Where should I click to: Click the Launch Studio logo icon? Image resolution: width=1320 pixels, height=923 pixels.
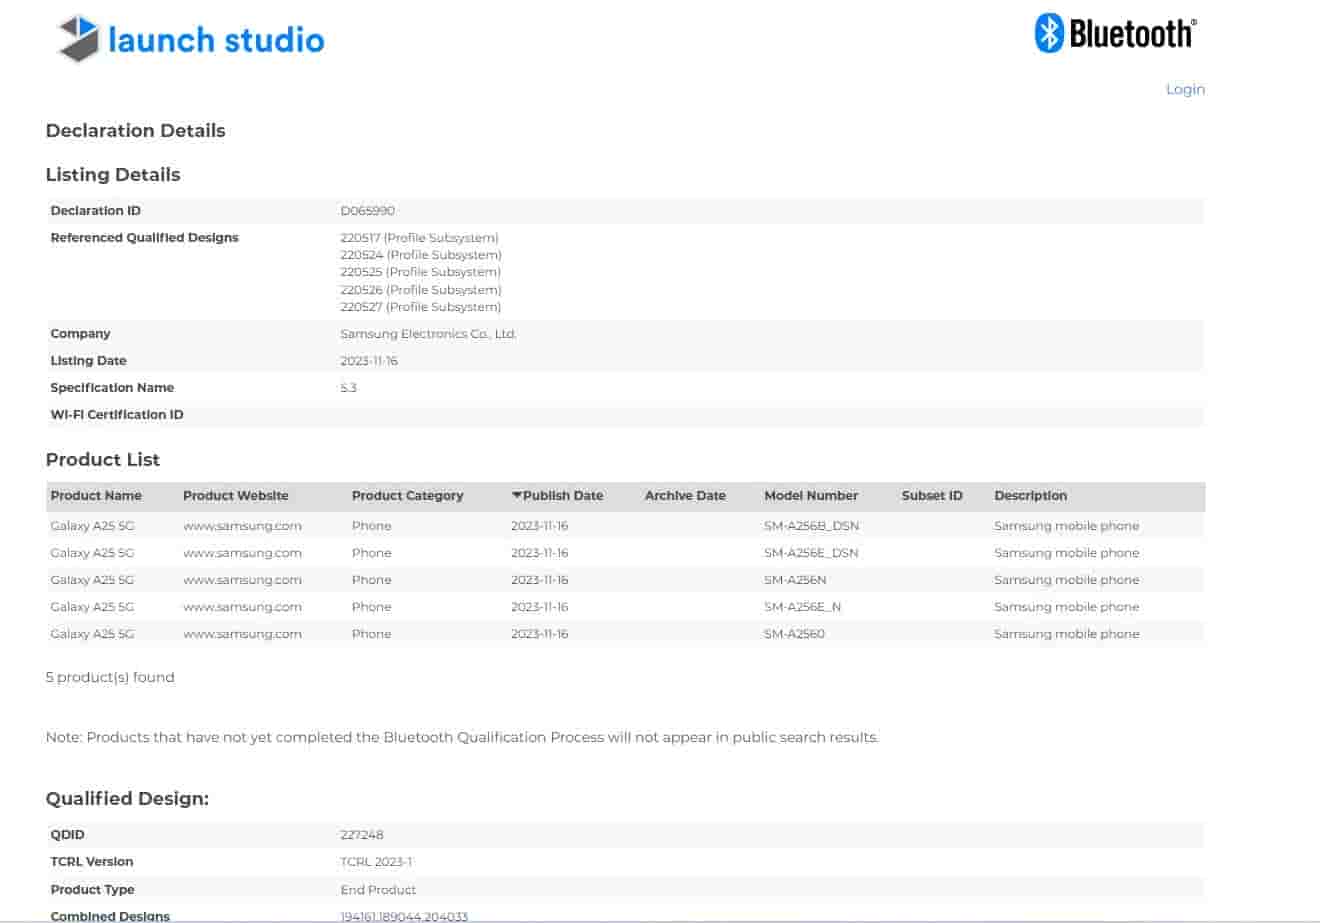coord(79,39)
